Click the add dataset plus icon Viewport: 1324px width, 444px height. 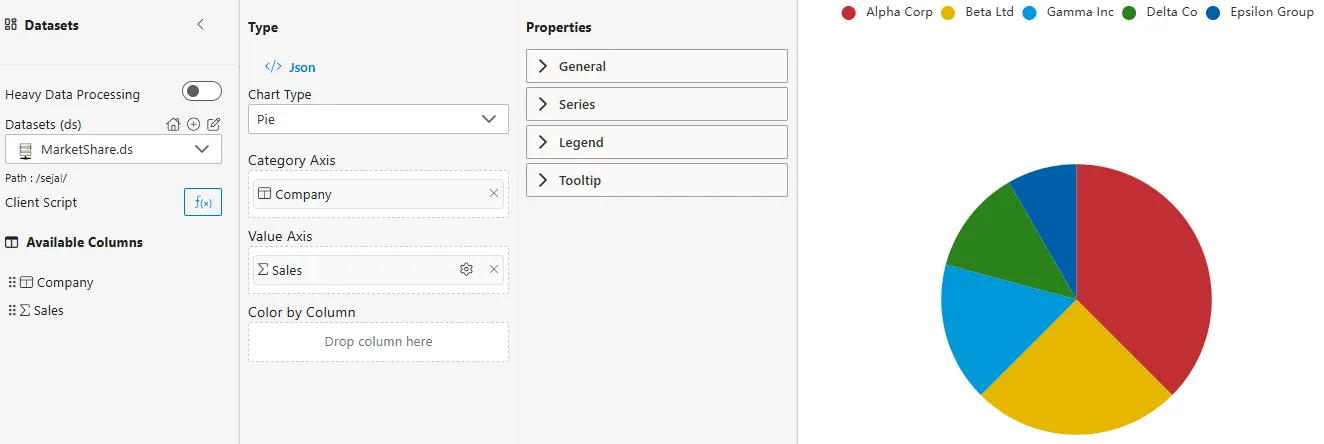tap(194, 125)
